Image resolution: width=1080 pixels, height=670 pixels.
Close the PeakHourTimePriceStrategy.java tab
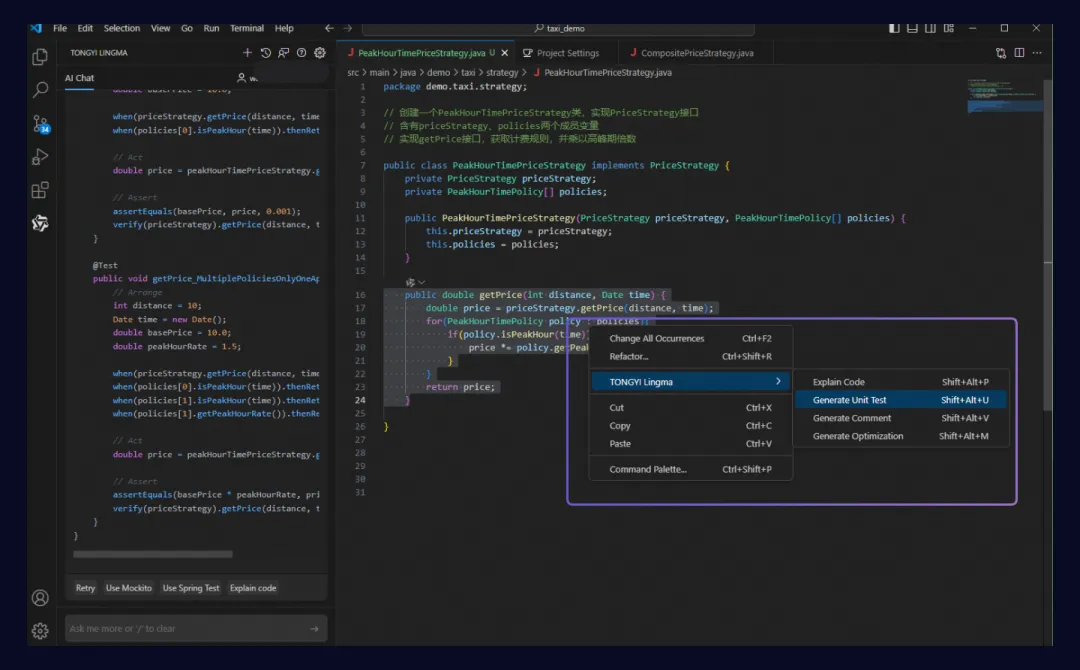pyautogui.click(x=505, y=53)
